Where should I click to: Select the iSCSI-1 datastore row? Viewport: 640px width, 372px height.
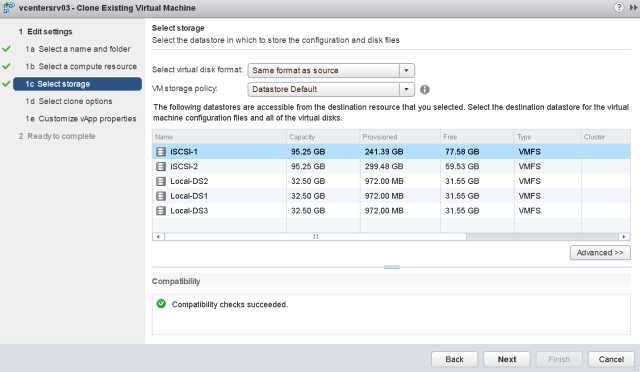pos(391,152)
